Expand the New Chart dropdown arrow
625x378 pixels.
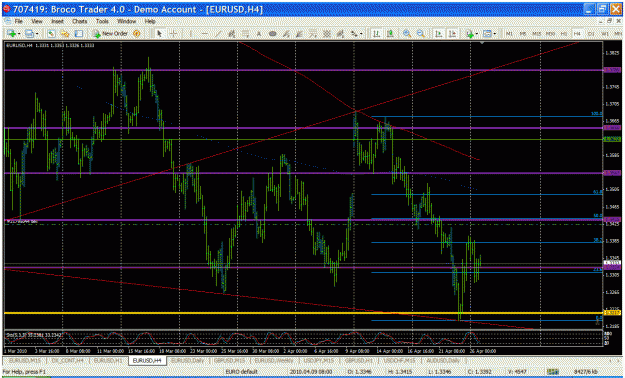tap(18, 34)
